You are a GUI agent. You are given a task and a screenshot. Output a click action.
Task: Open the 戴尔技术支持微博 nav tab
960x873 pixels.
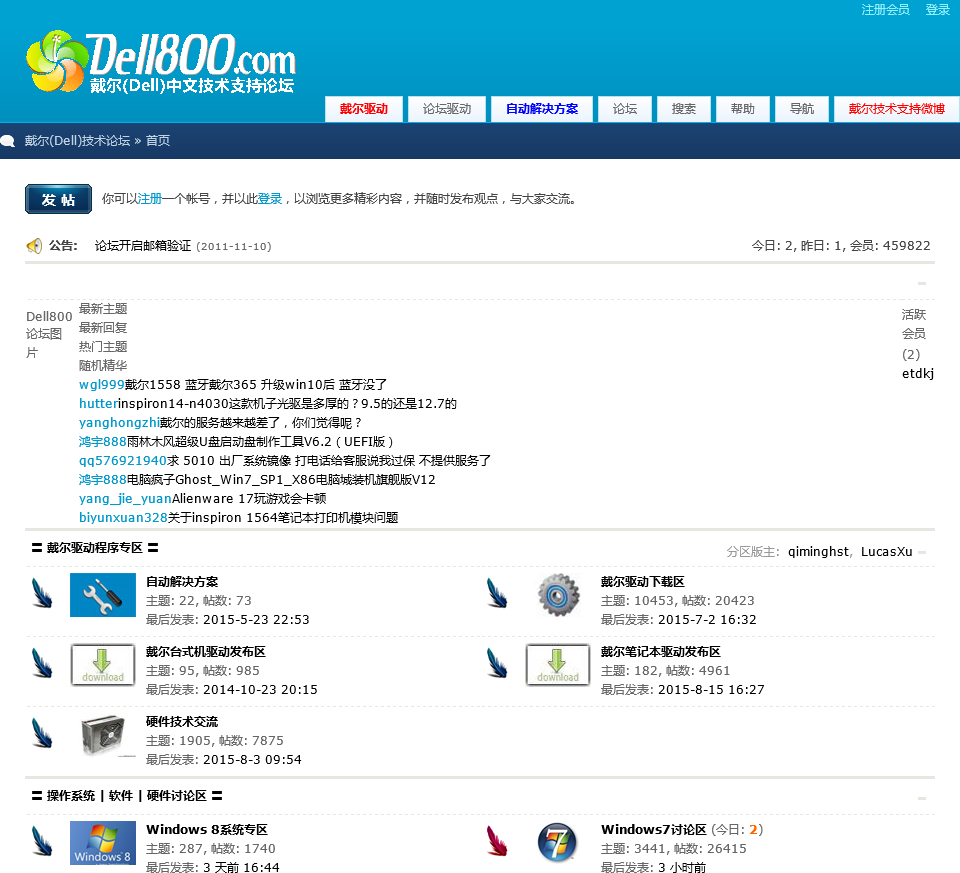click(x=896, y=109)
